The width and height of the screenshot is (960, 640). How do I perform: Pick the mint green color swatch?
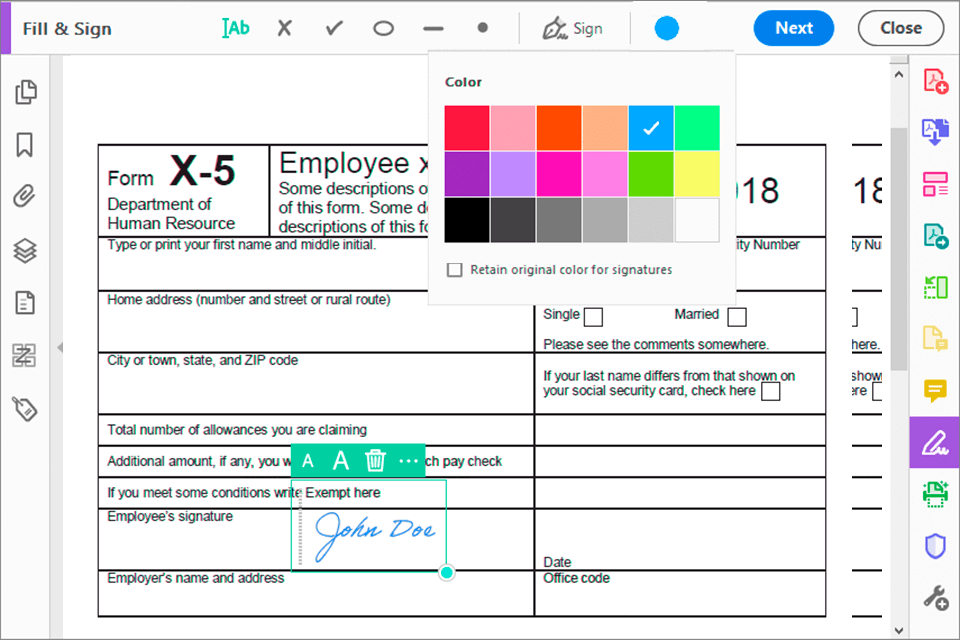tap(697, 128)
